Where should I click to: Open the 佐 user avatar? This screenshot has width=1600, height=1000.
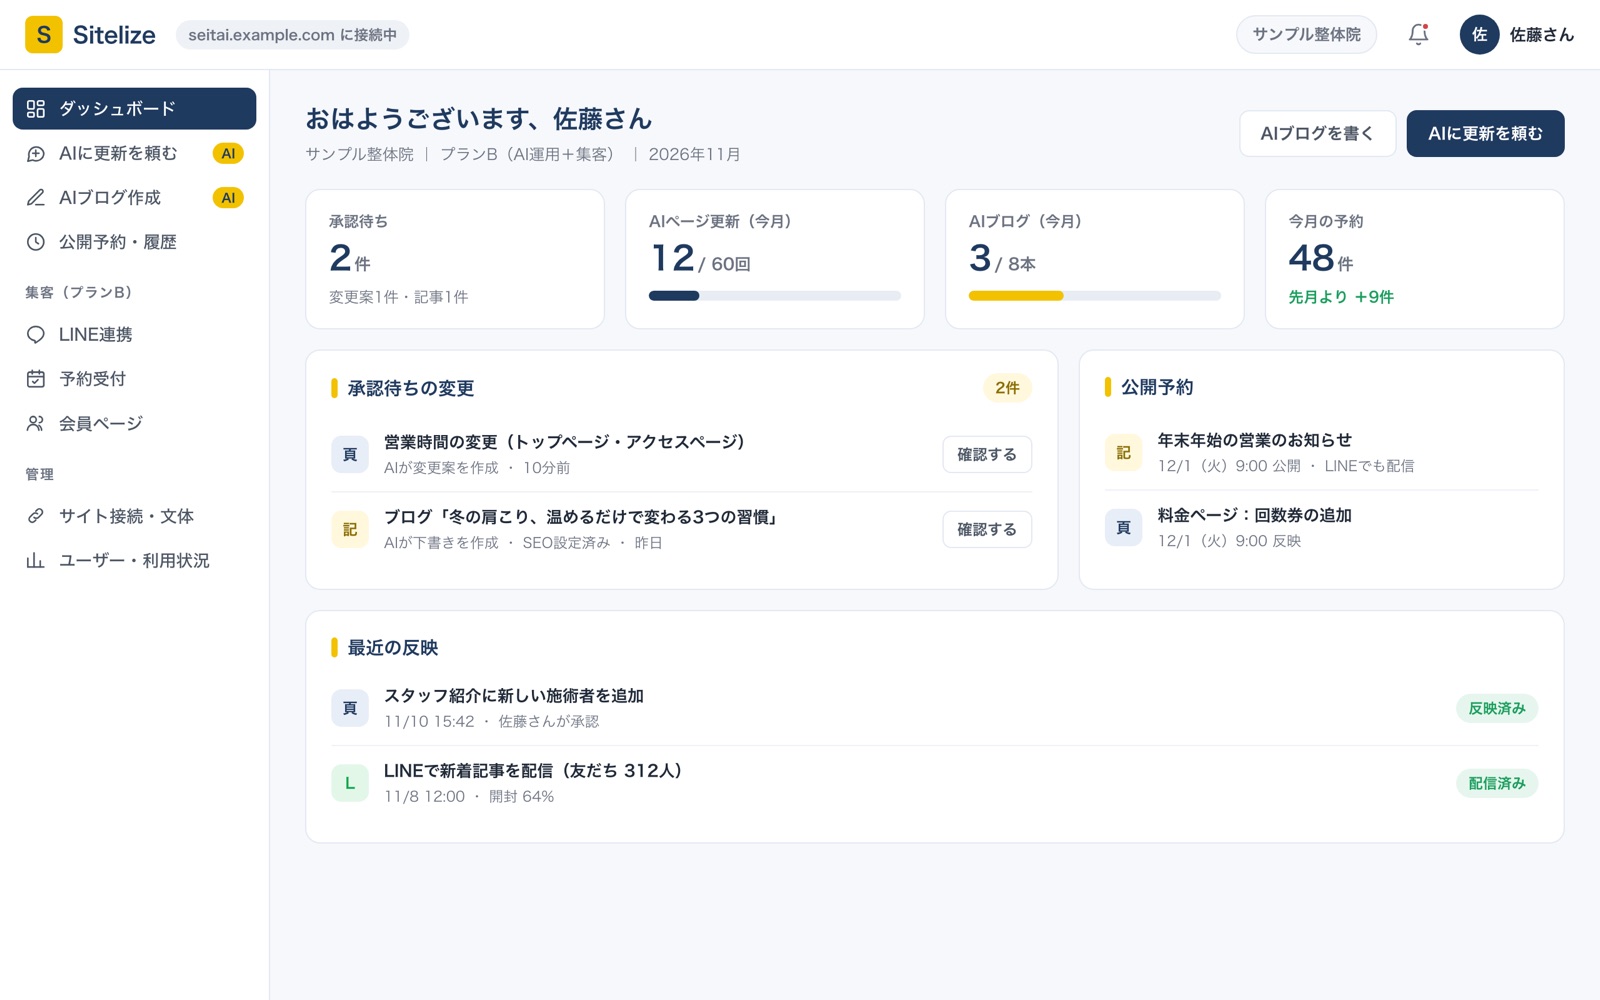(x=1479, y=35)
